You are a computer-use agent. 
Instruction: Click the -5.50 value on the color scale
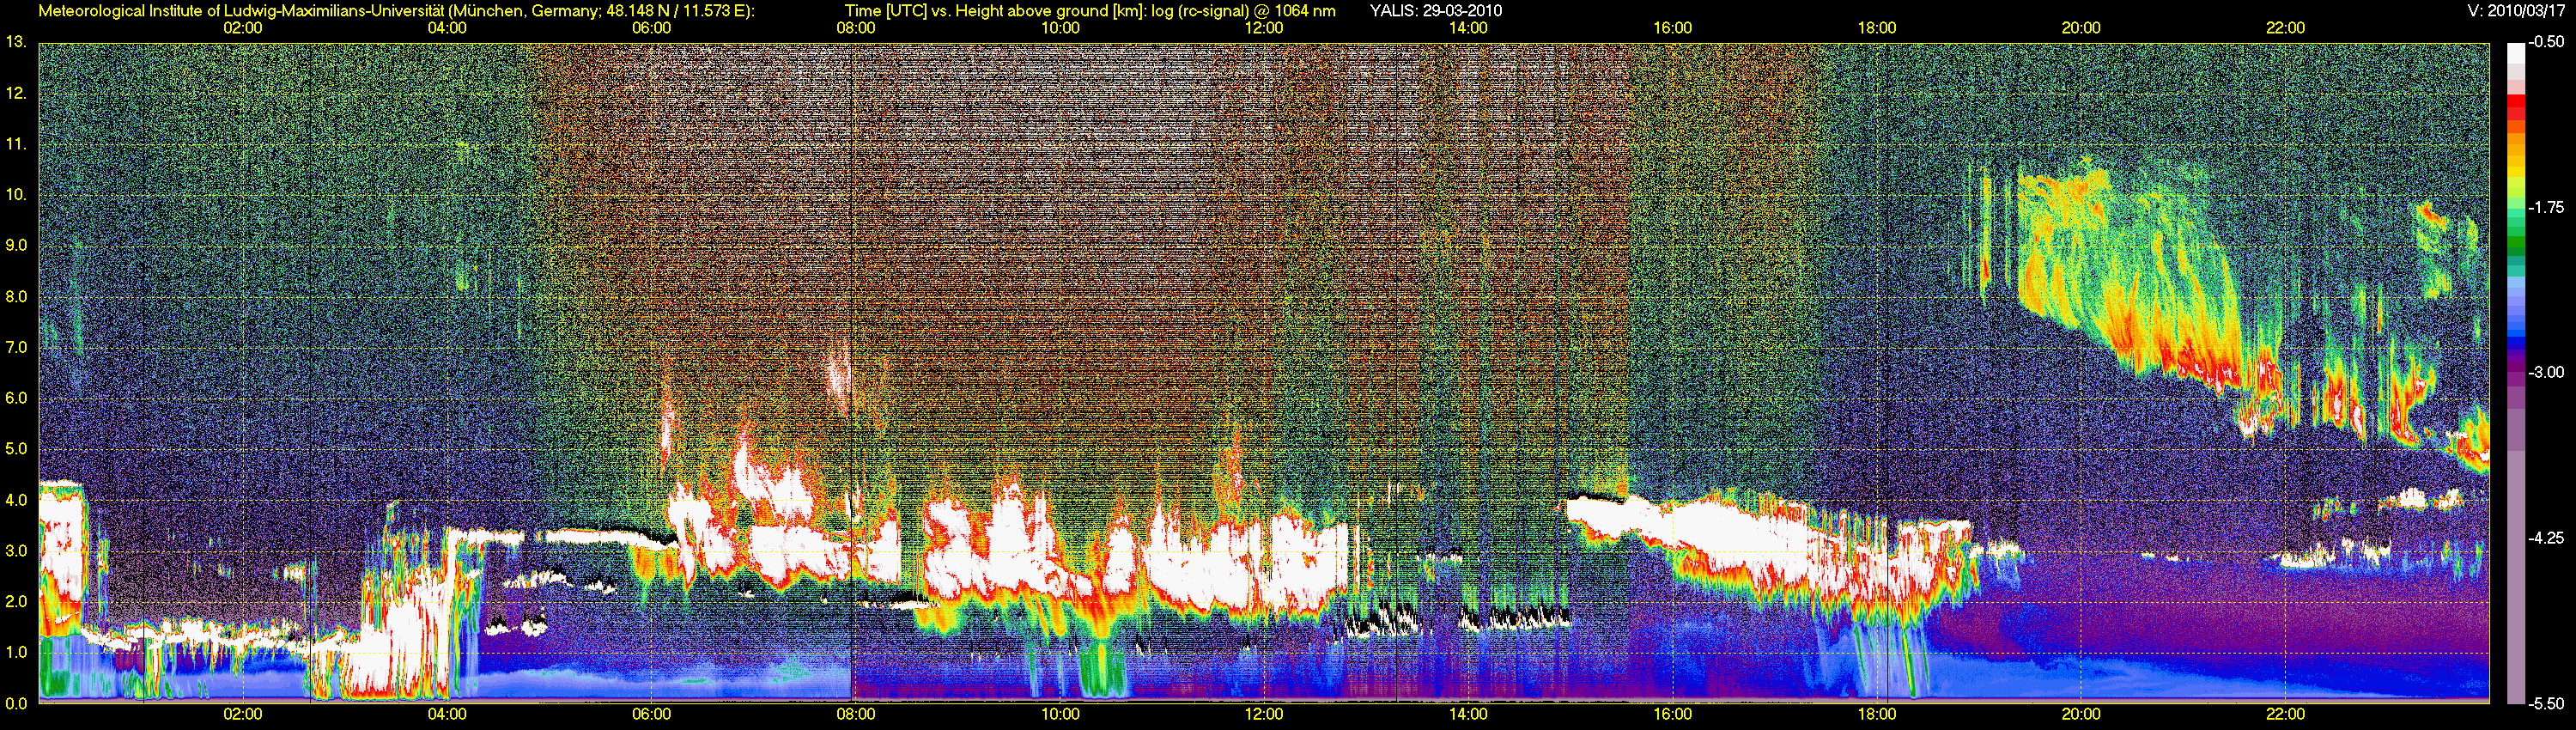click(2546, 703)
